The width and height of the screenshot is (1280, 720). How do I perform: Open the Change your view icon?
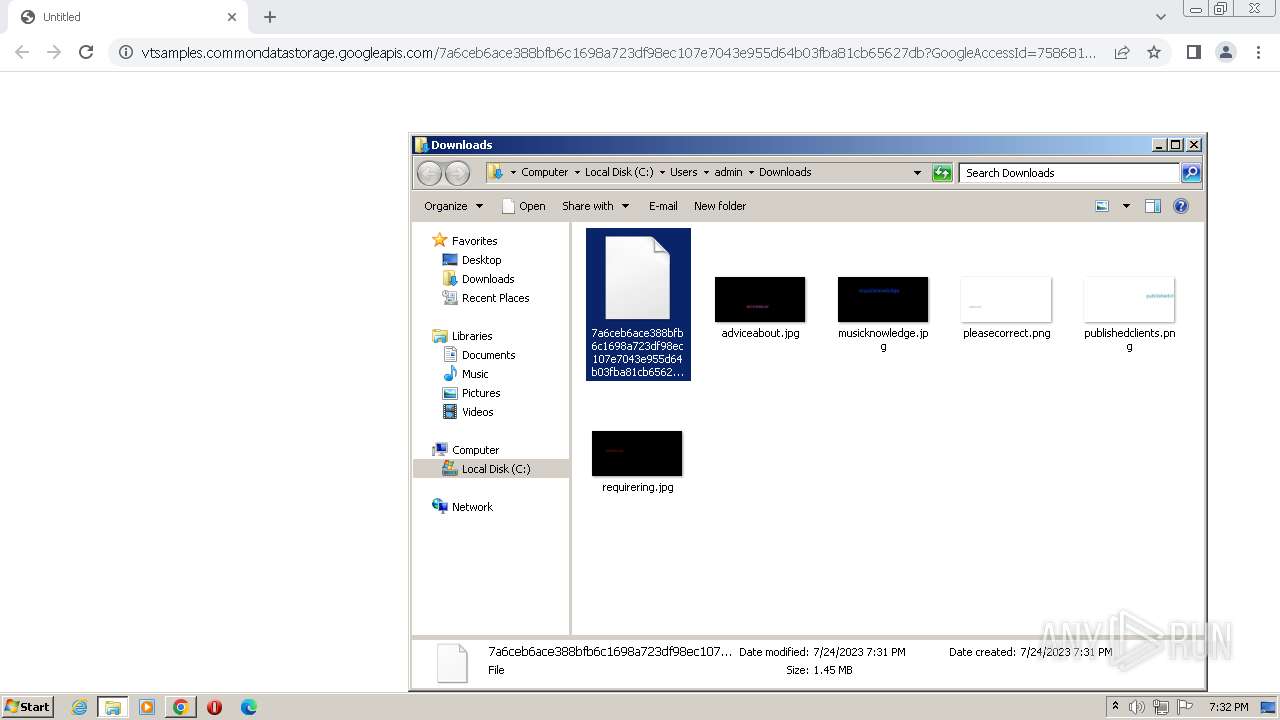coord(1102,206)
